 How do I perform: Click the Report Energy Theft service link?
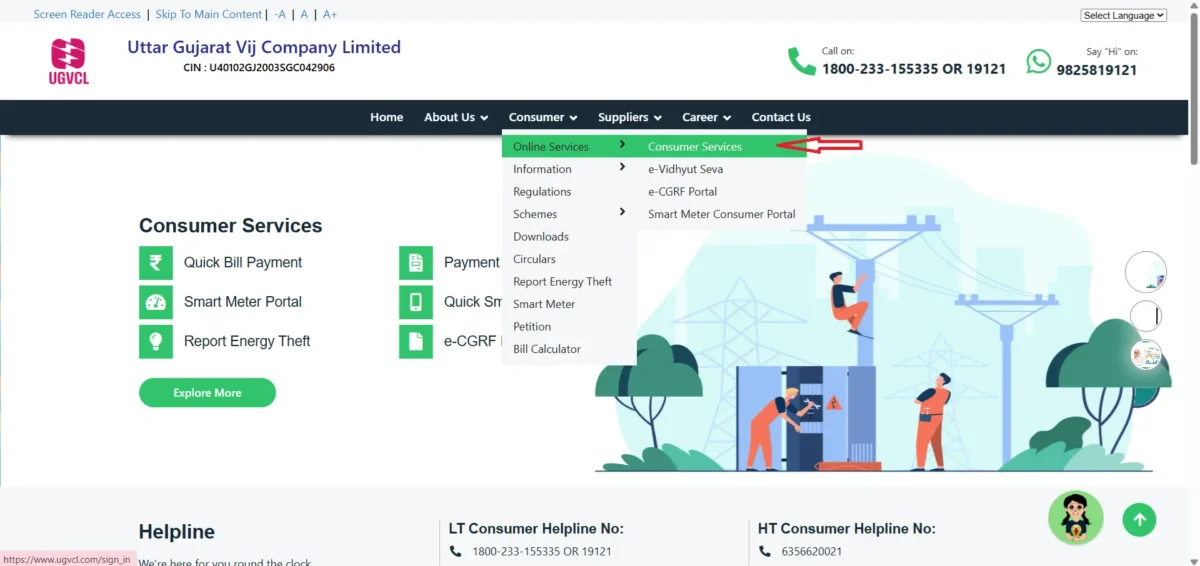point(247,341)
